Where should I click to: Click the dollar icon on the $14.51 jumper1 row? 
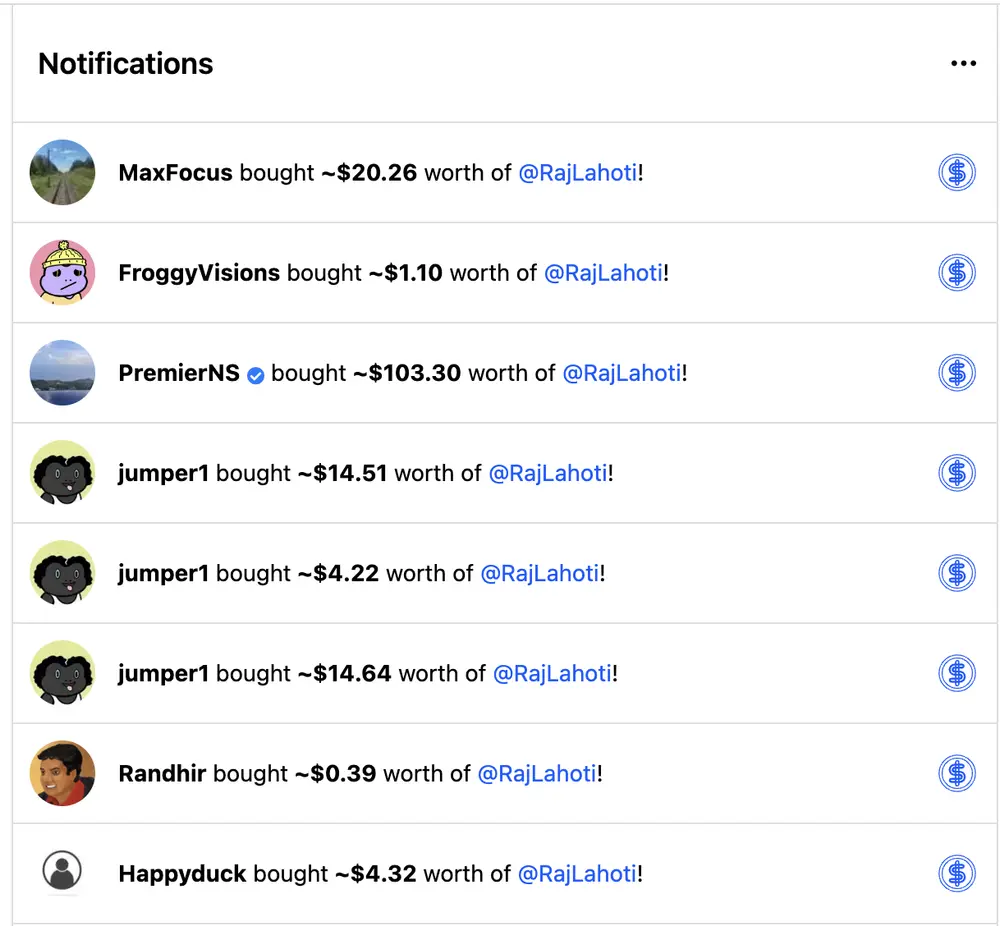point(957,472)
